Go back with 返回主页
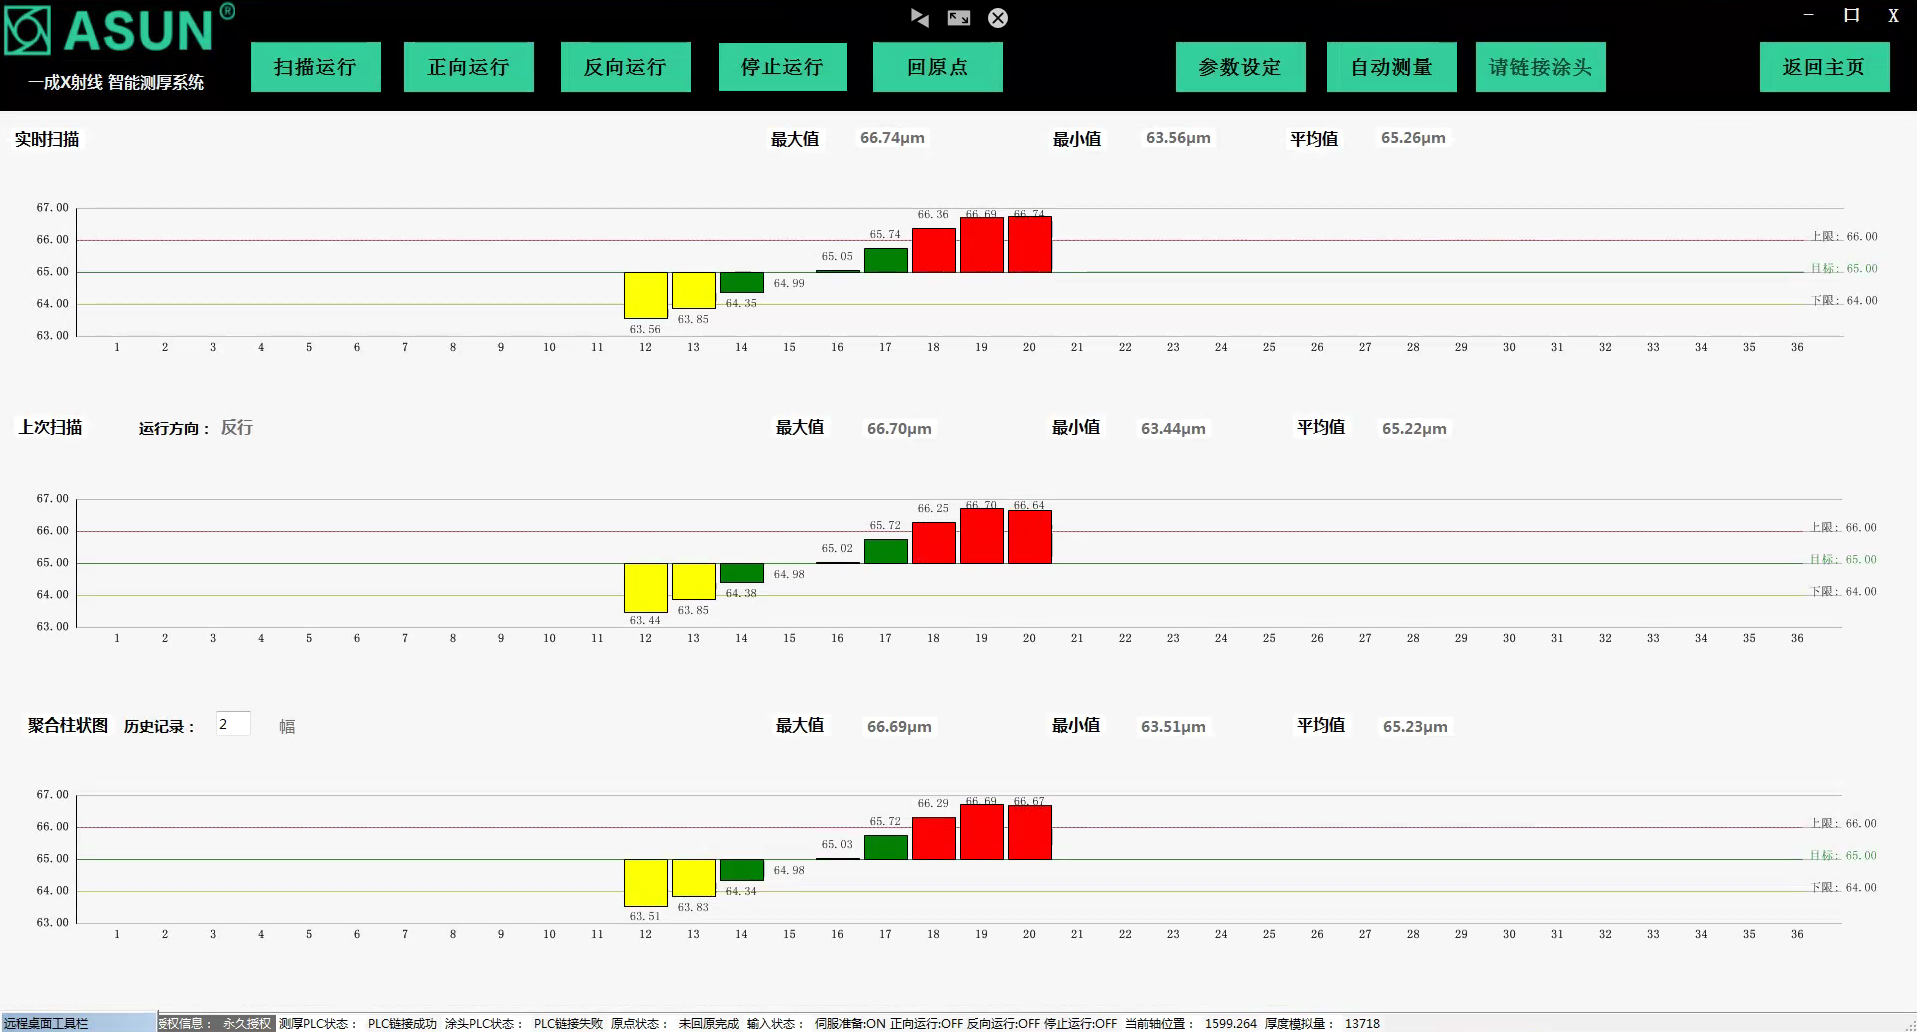 (x=1824, y=67)
